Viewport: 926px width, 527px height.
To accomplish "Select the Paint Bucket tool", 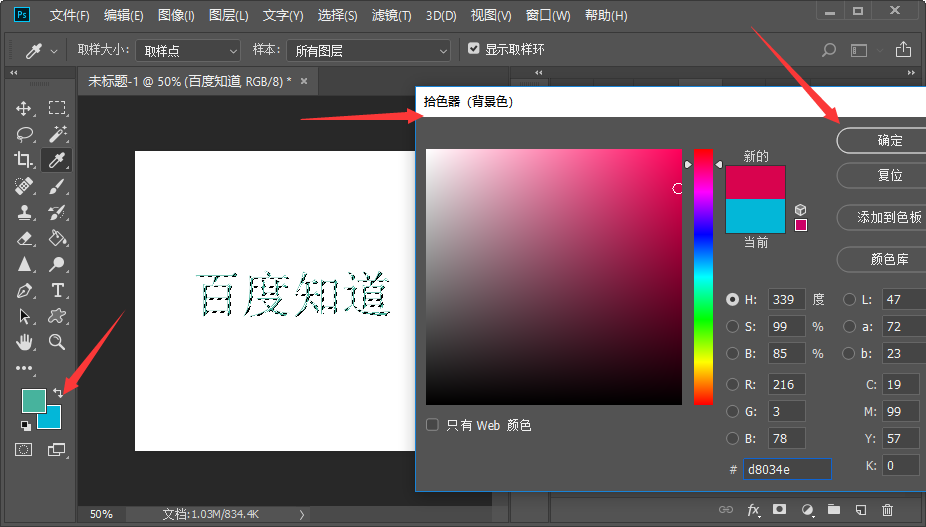I will tap(57, 238).
